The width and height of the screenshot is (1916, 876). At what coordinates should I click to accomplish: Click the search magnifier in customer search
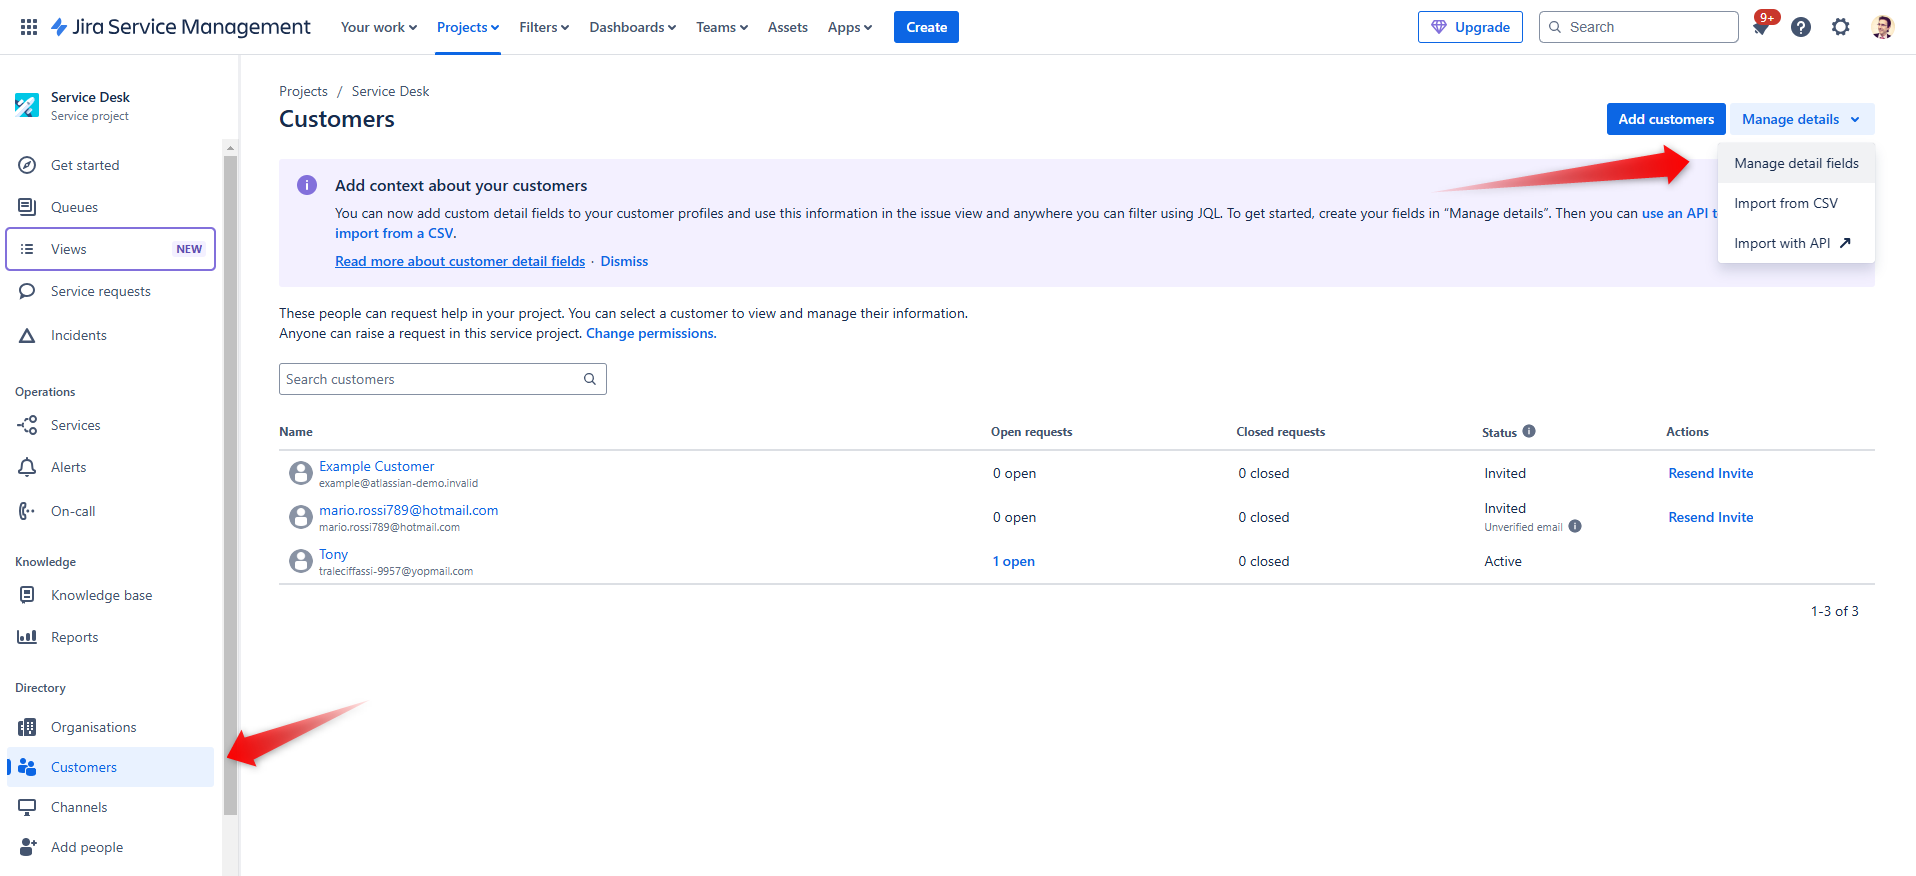(x=590, y=379)
